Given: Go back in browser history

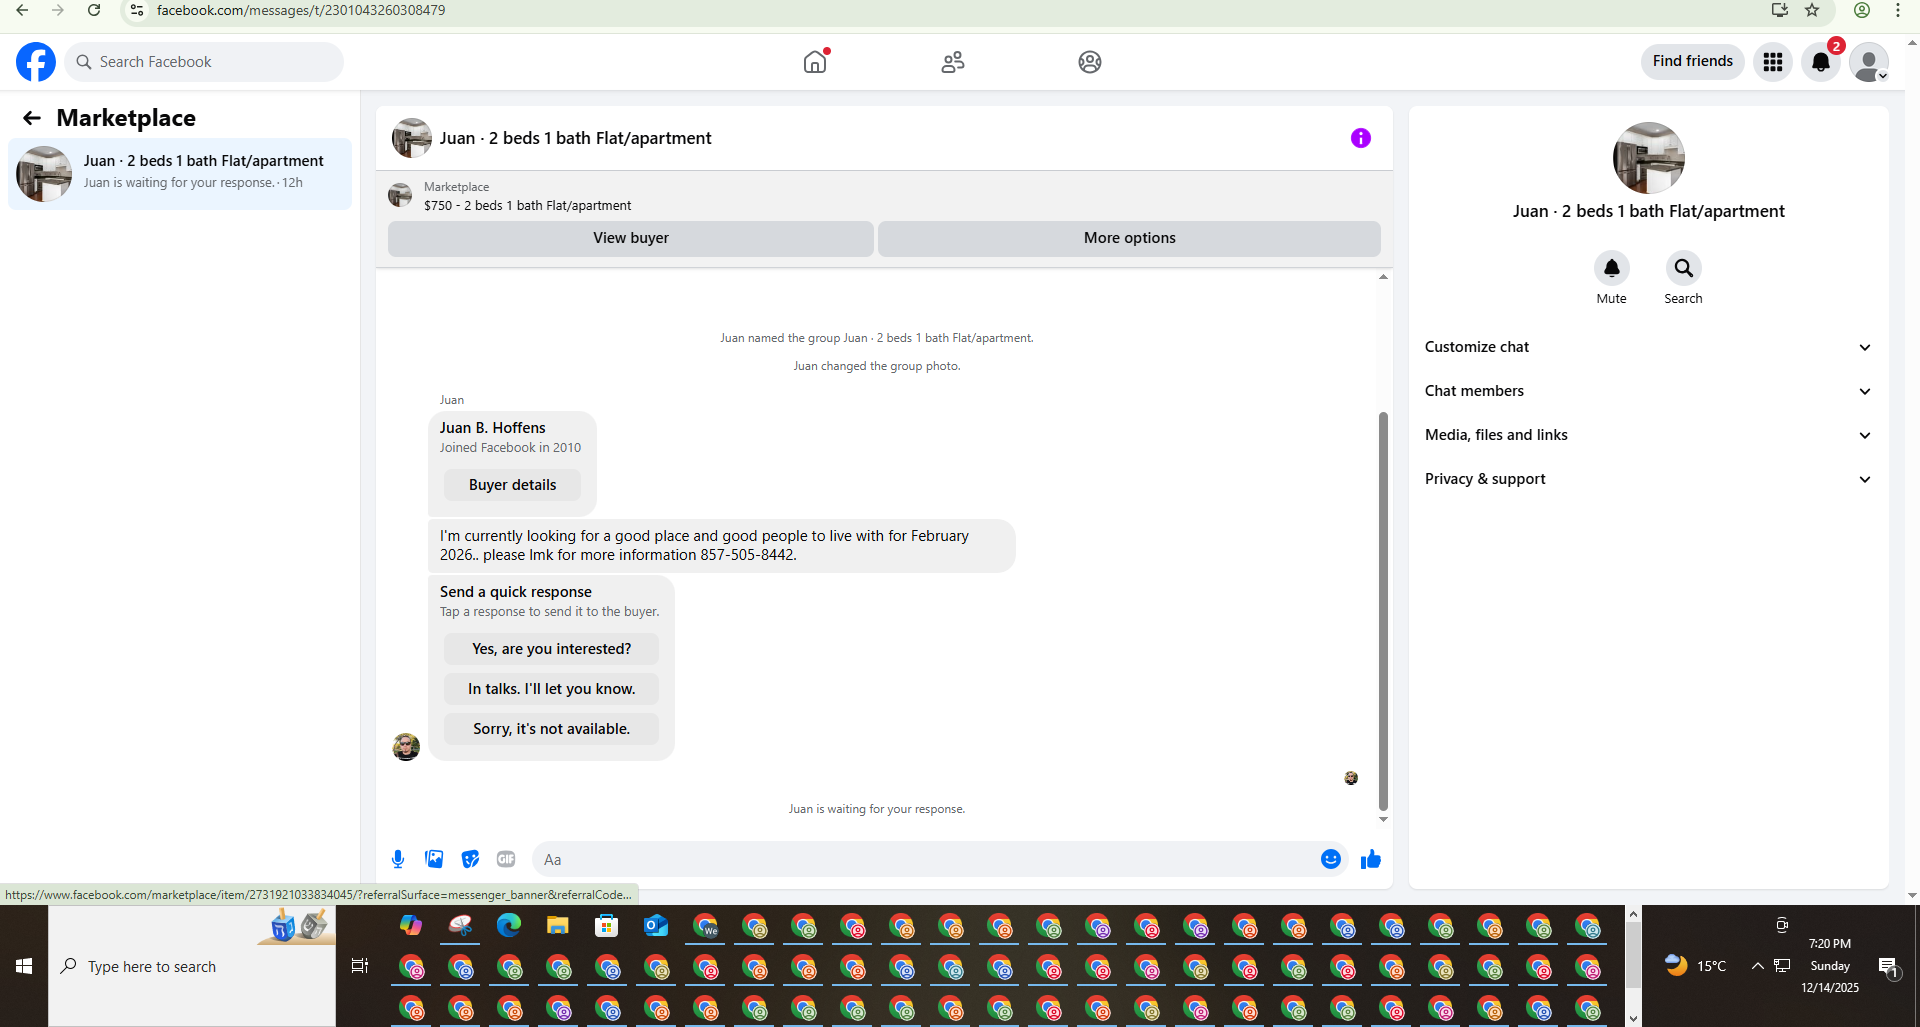Looking at the screenshot, I should pos(22,10).
